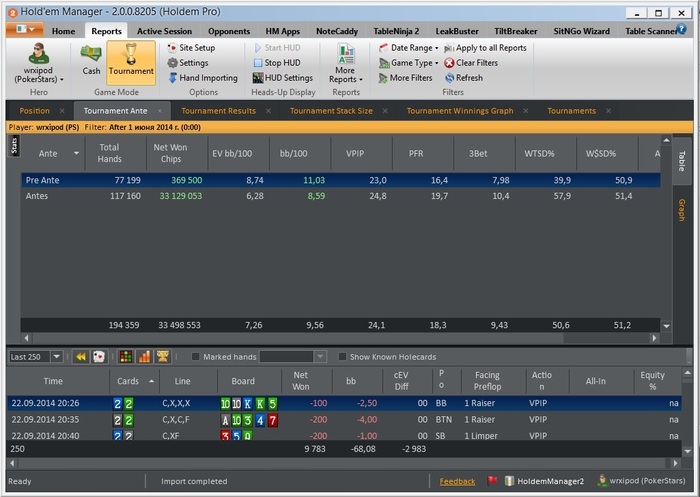
Task: Open Settings with the gear icon
Action: point(188,63)
